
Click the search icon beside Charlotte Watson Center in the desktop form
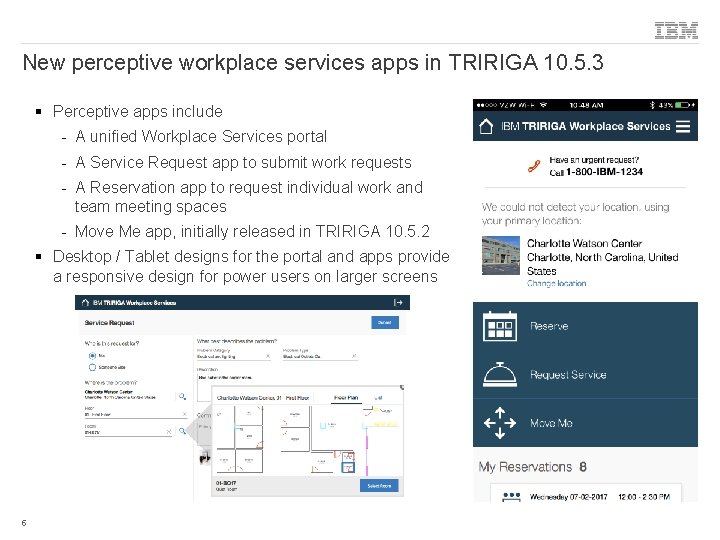[x=182, y=396]
